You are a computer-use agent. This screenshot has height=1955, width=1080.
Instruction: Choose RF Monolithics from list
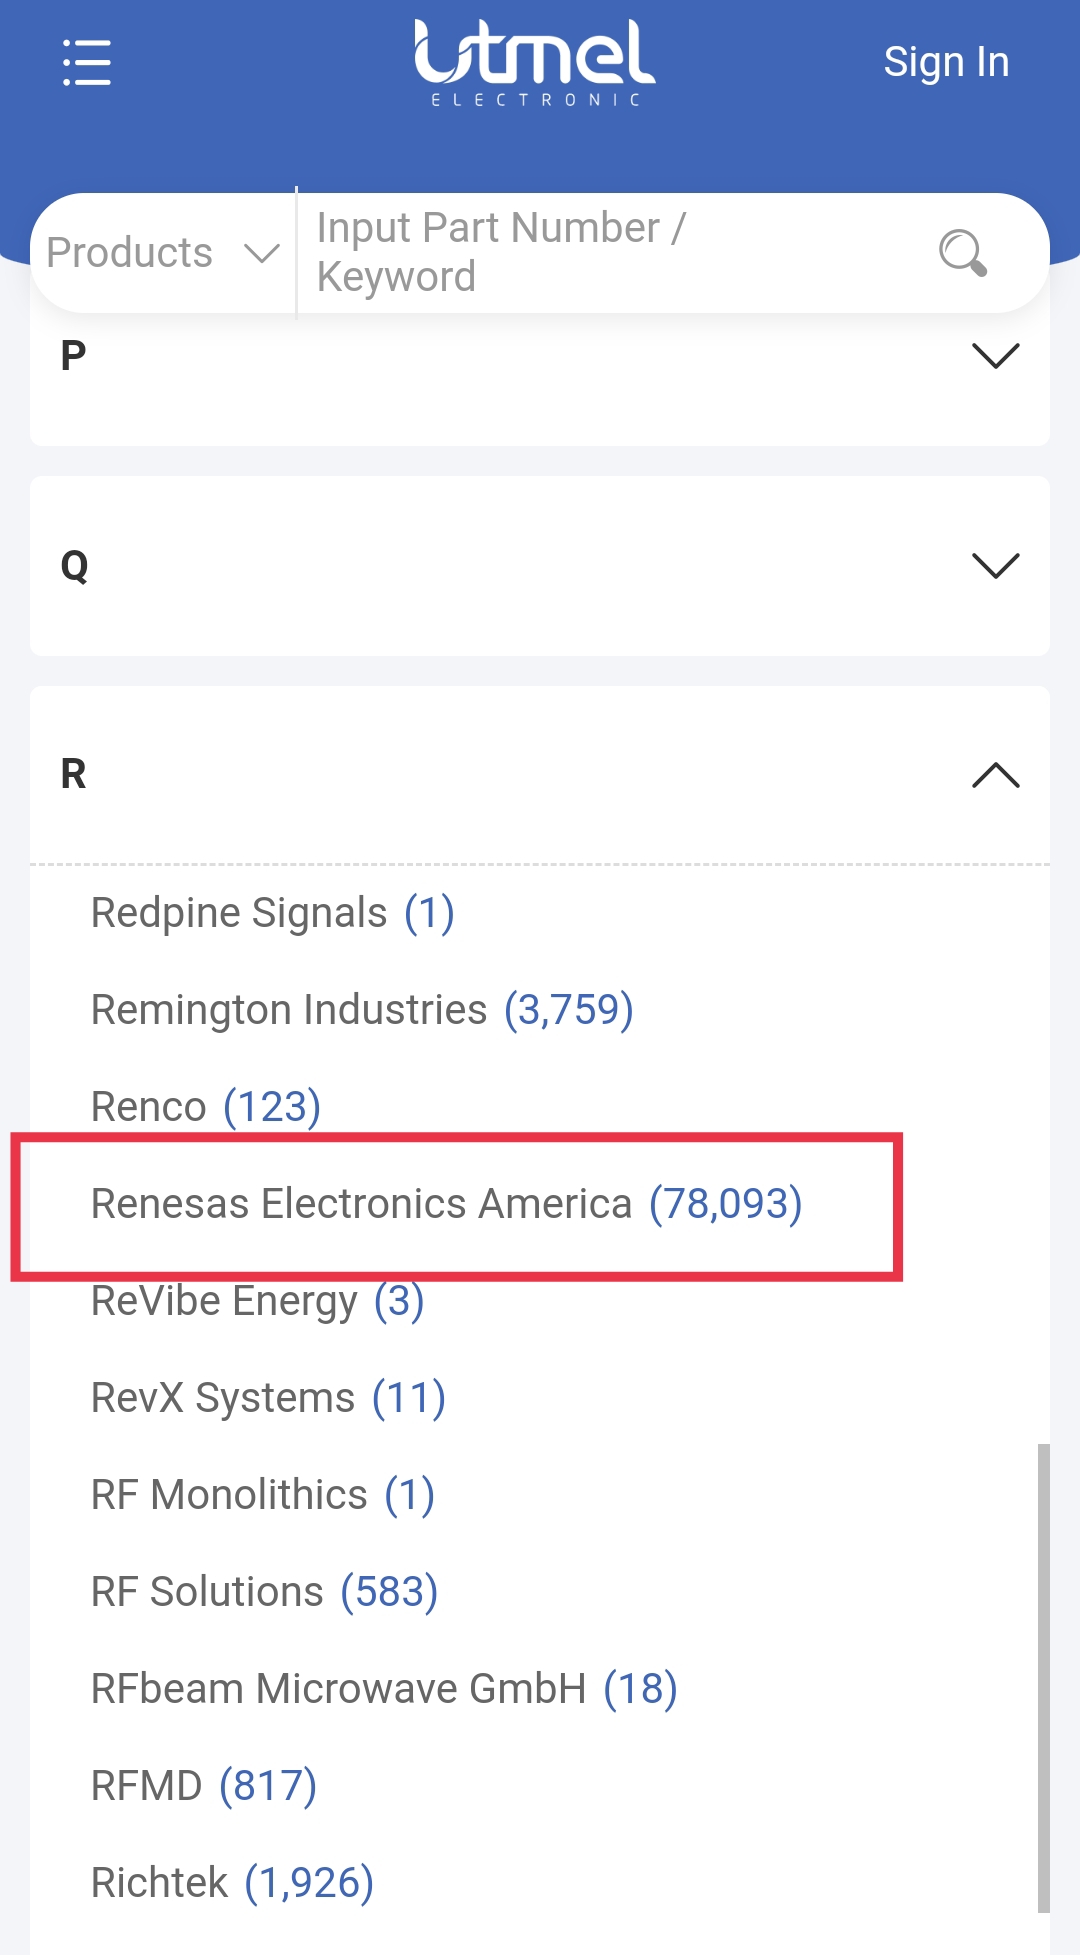263,1495
